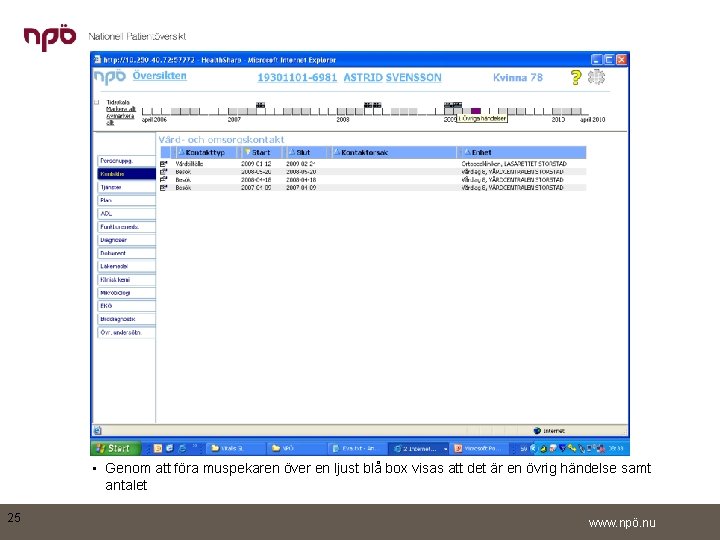The image size is (720, 540).
Task: Click the black event markers near 2009
Action: coord(453,105)
